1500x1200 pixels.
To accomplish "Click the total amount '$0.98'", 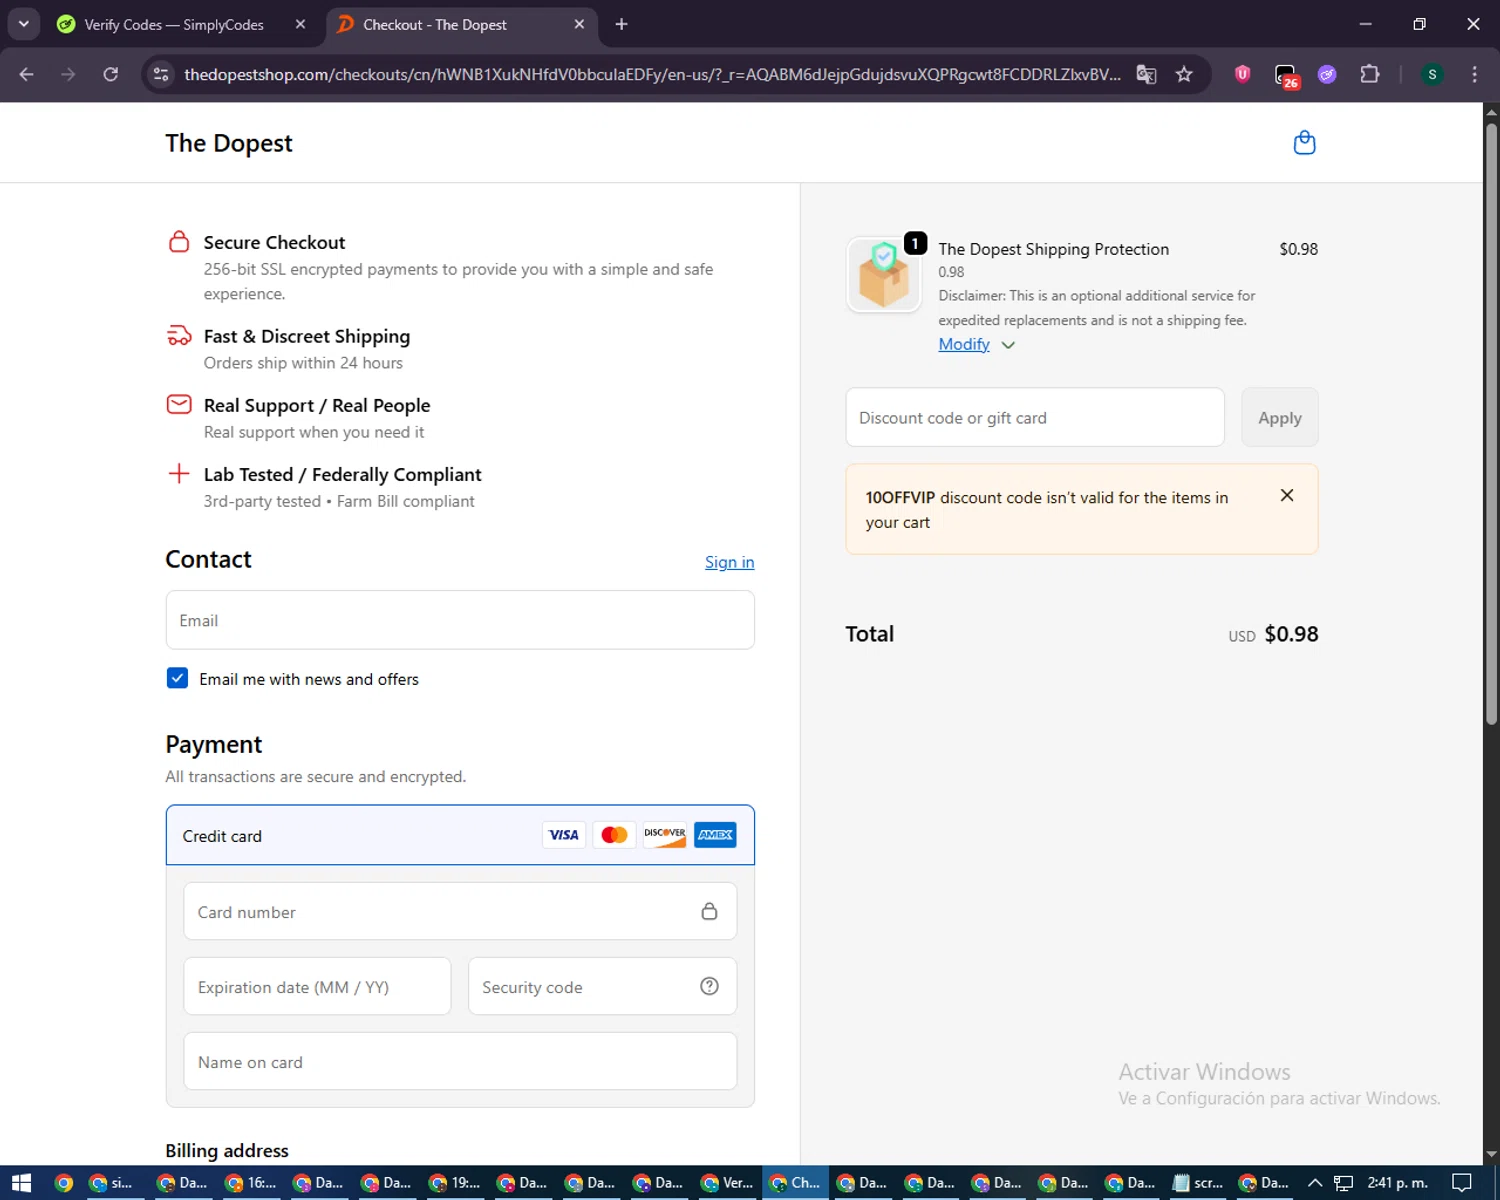I will pos(1291,634).
